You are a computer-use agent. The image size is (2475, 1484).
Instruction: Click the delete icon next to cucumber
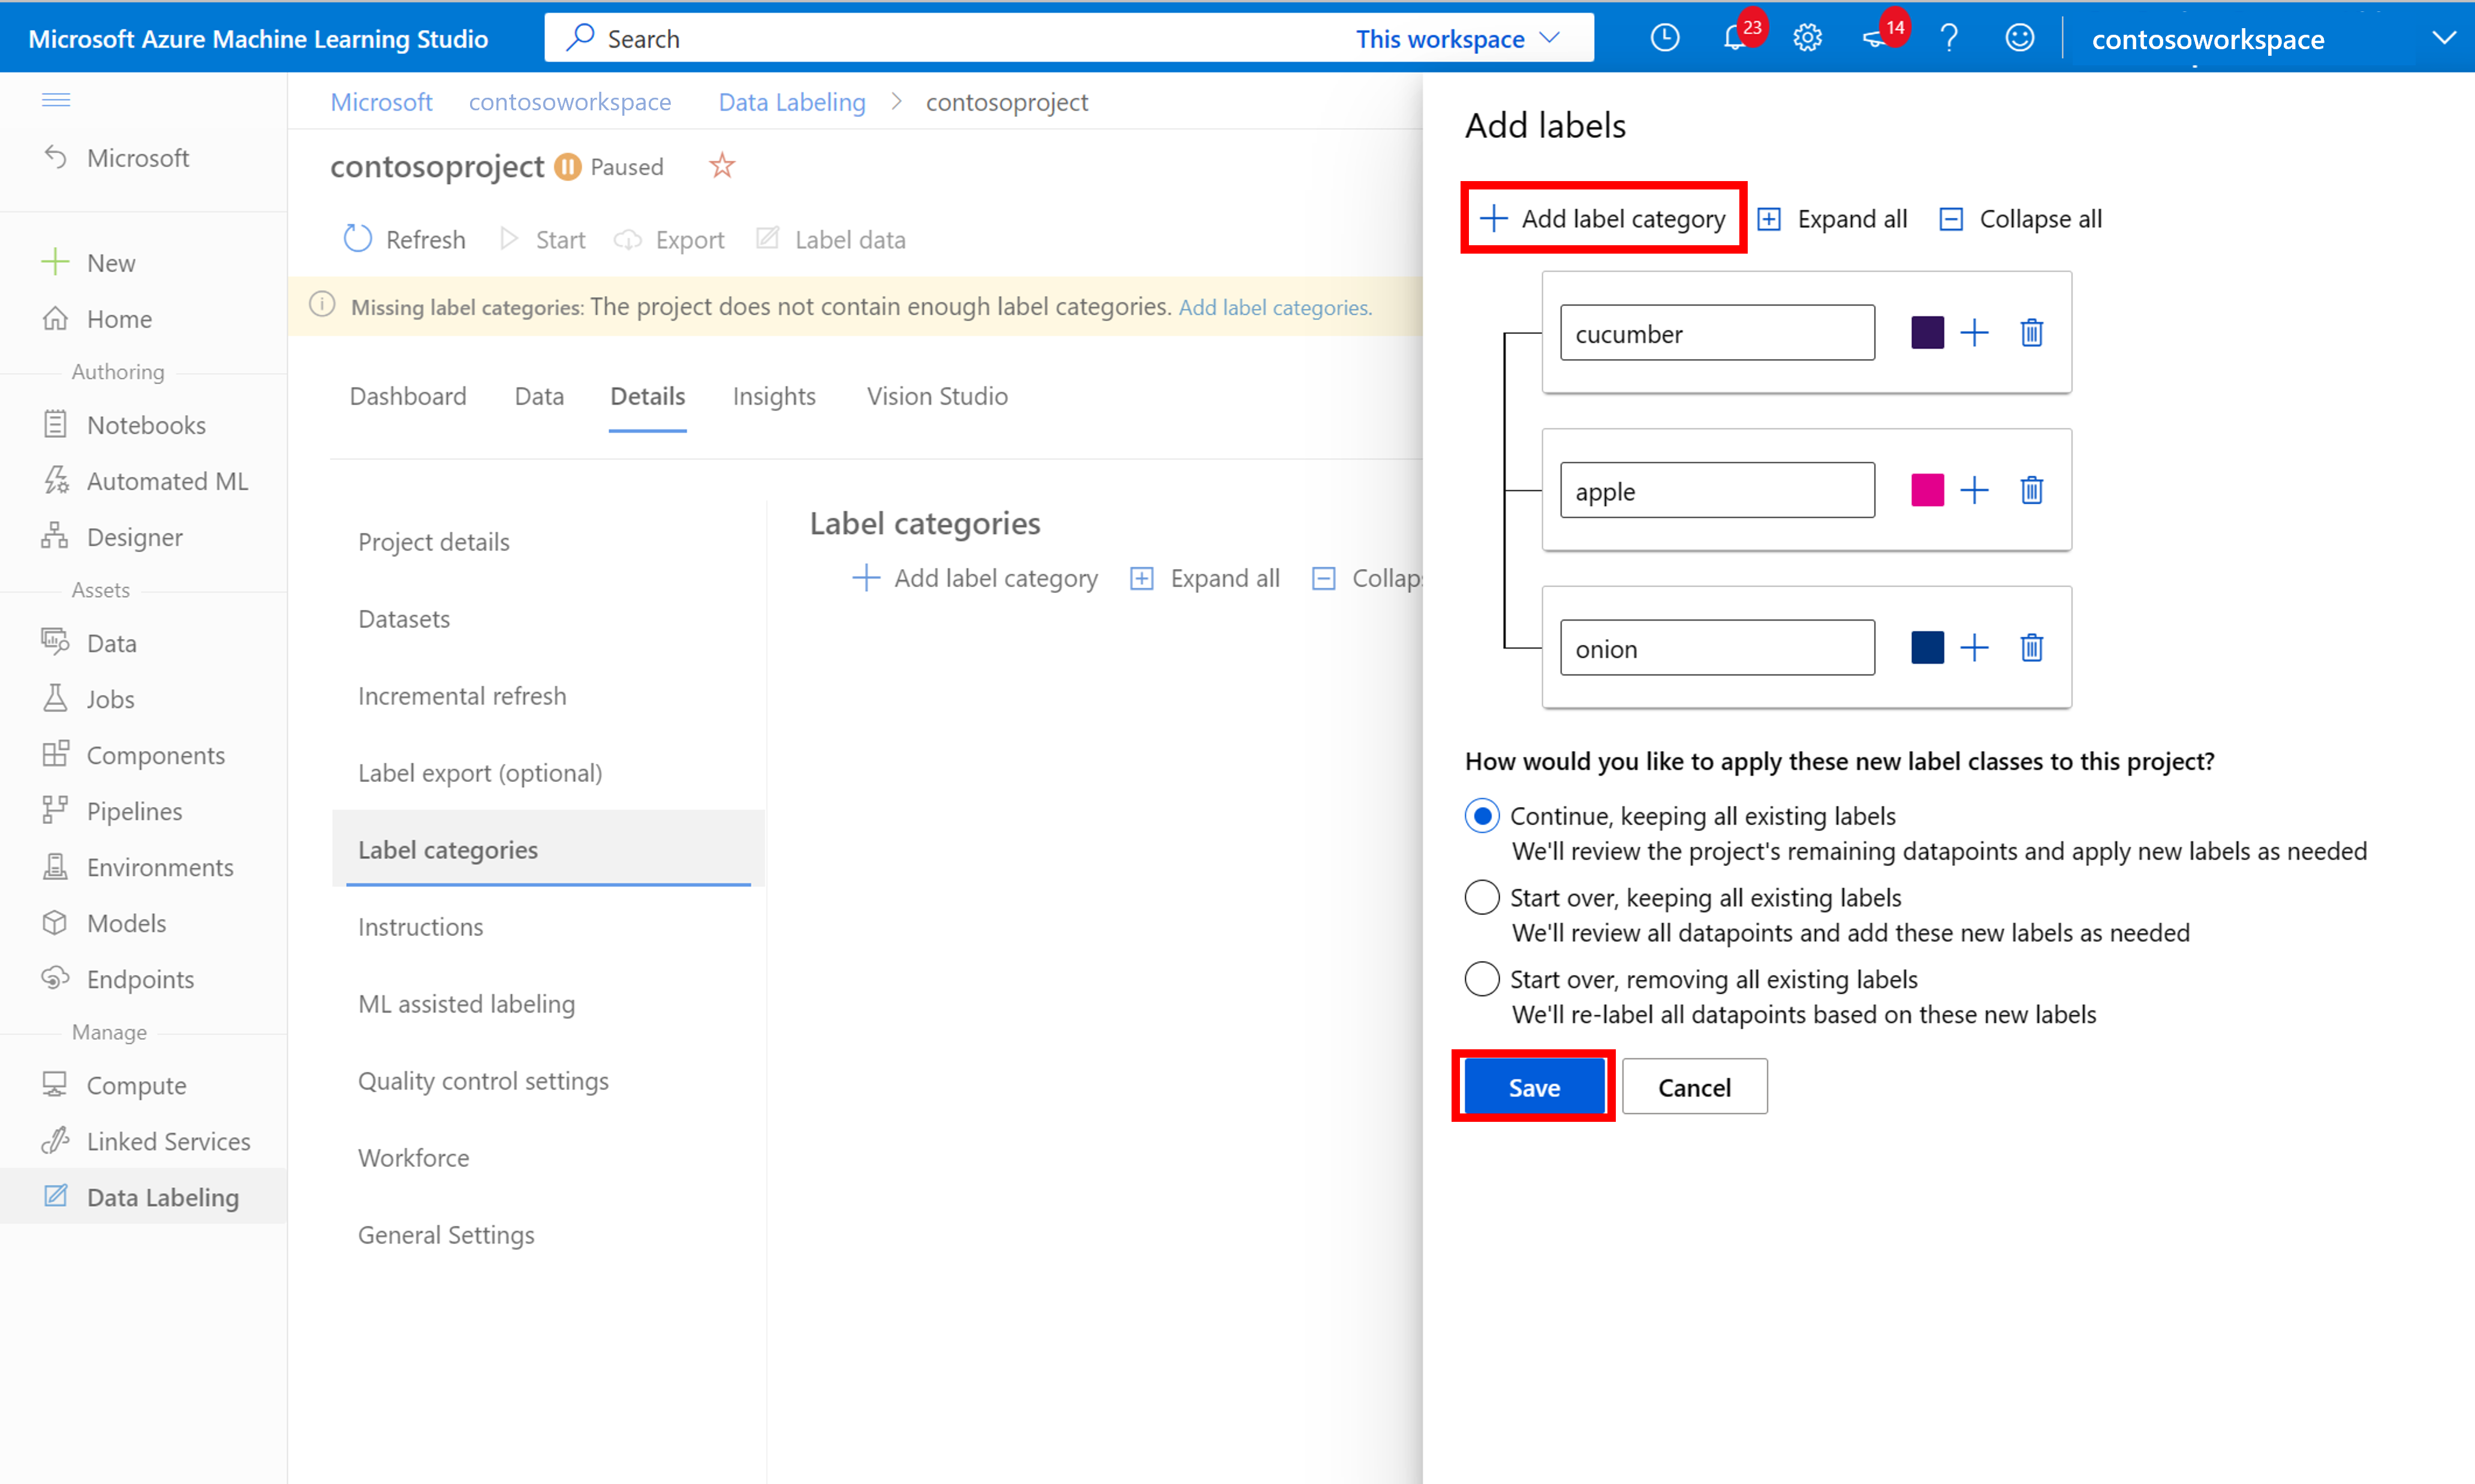2031,332
